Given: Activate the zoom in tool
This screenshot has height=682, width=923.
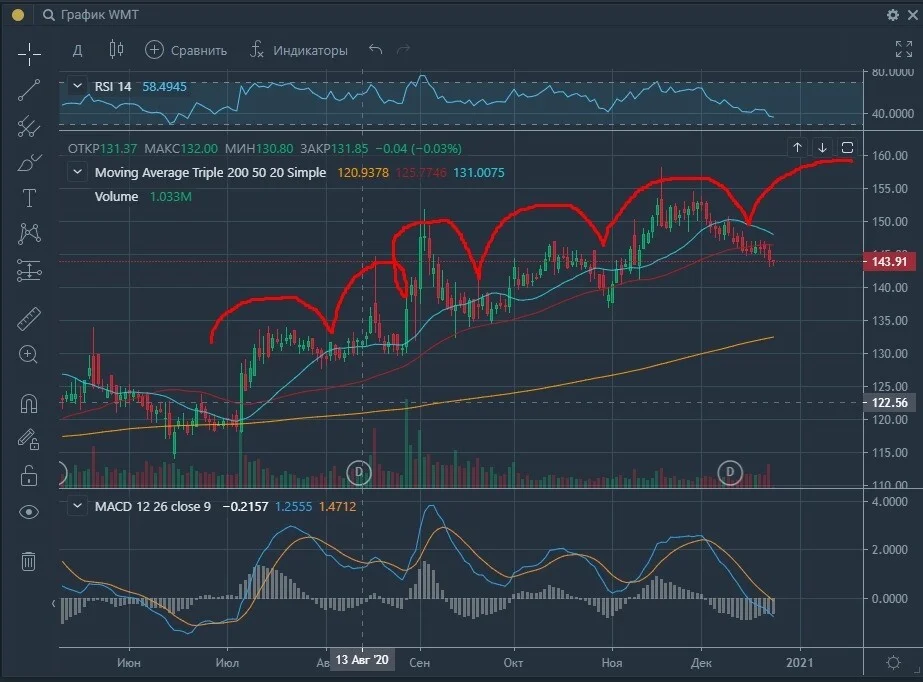Looking at the screenshot, I should (x=29, y=354).
